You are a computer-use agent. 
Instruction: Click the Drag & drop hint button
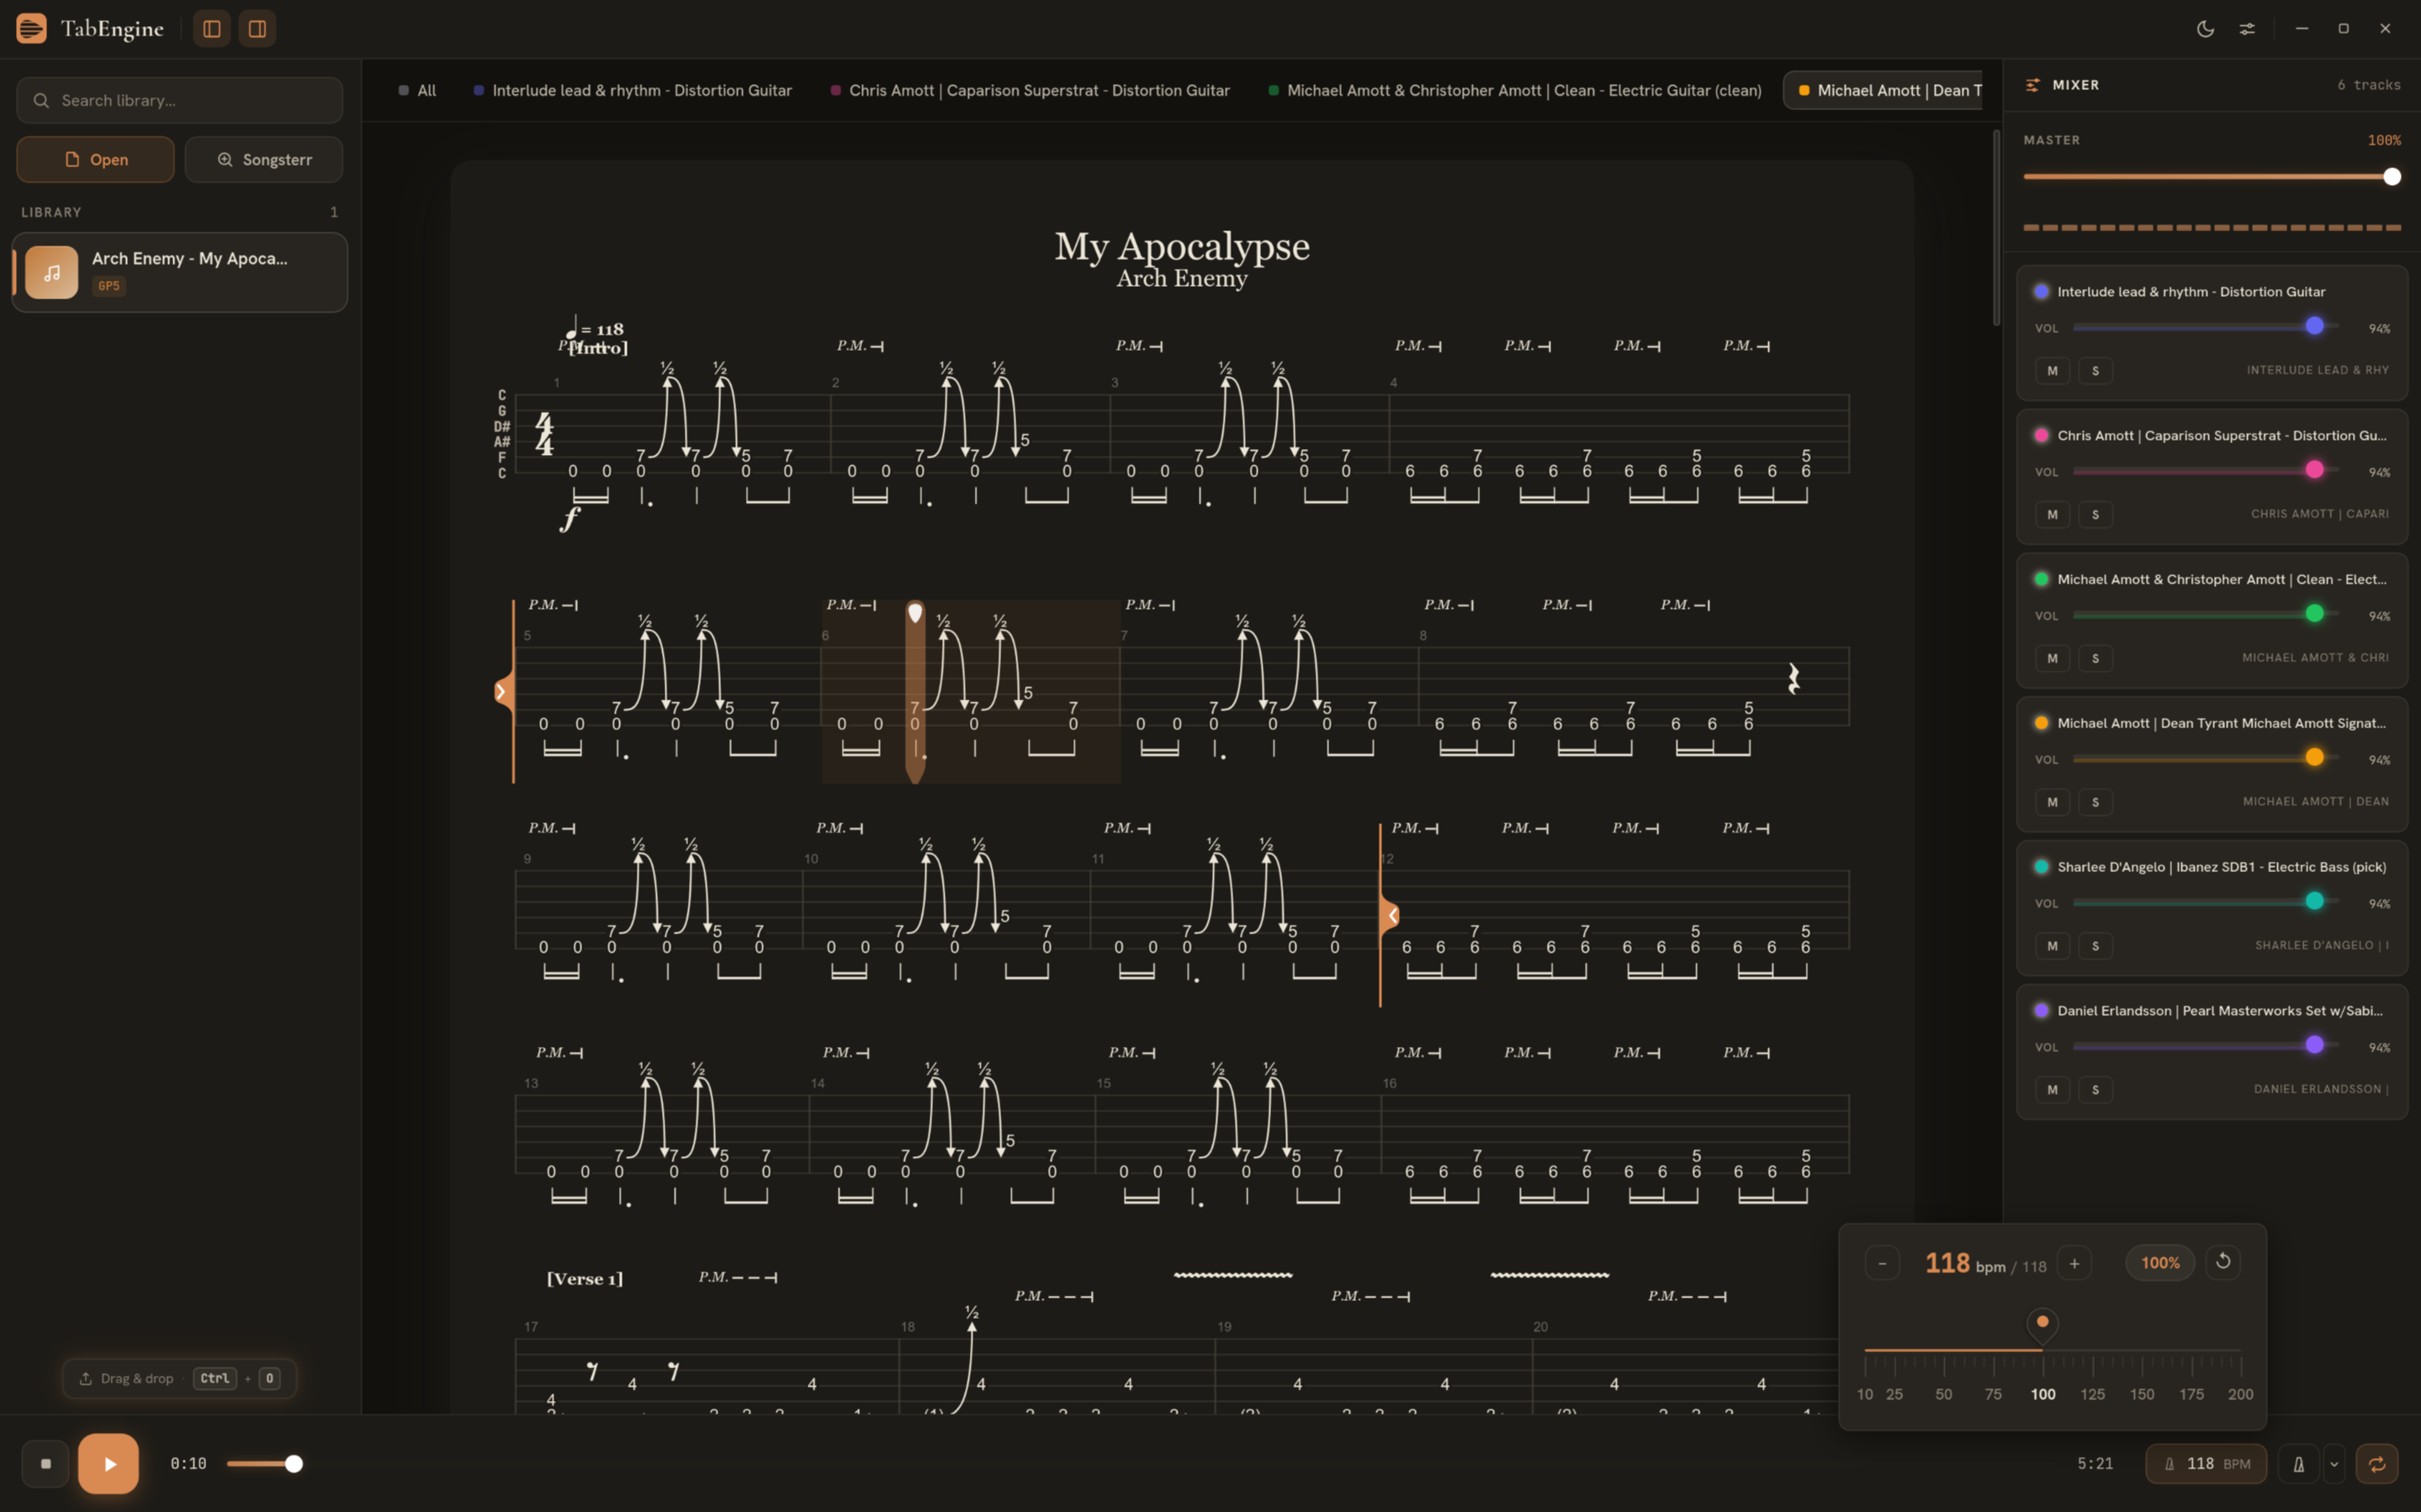click(x=180, y=1378)
